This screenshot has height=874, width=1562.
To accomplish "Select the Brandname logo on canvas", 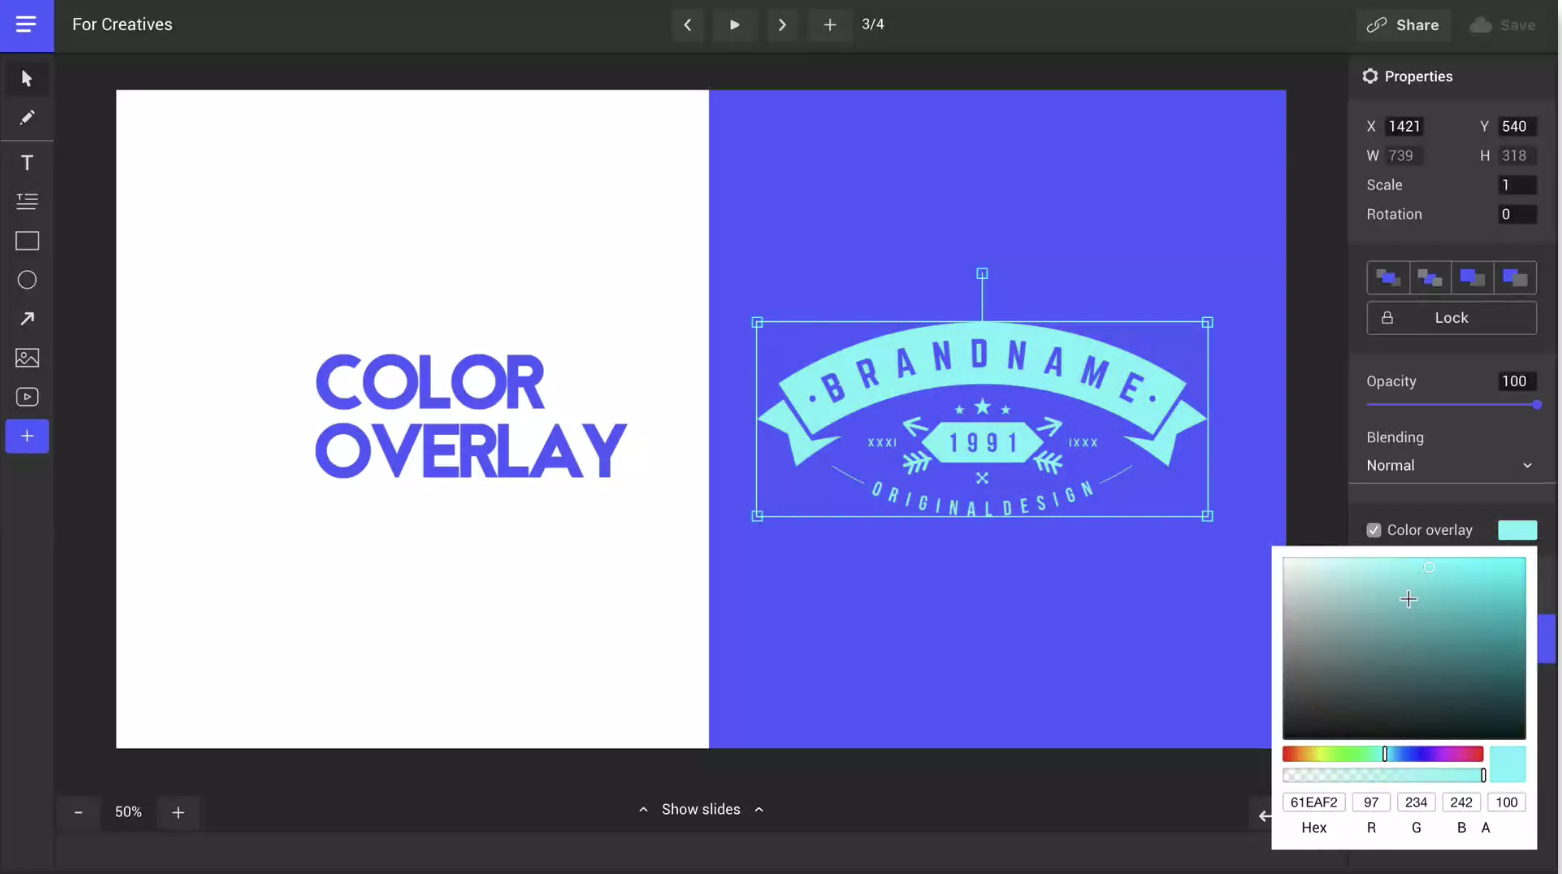I will pos(982,419).
